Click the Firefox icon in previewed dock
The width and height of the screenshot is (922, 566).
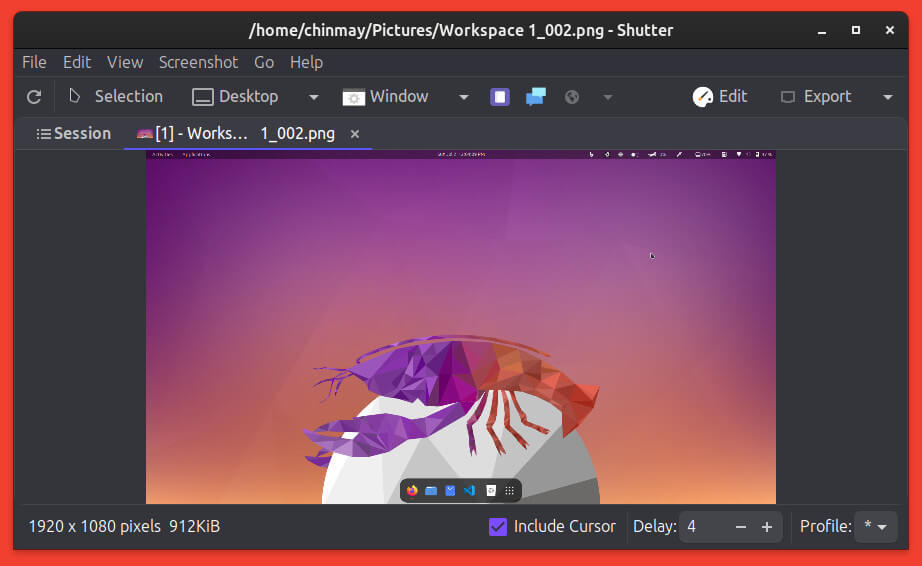click(412, 490)
